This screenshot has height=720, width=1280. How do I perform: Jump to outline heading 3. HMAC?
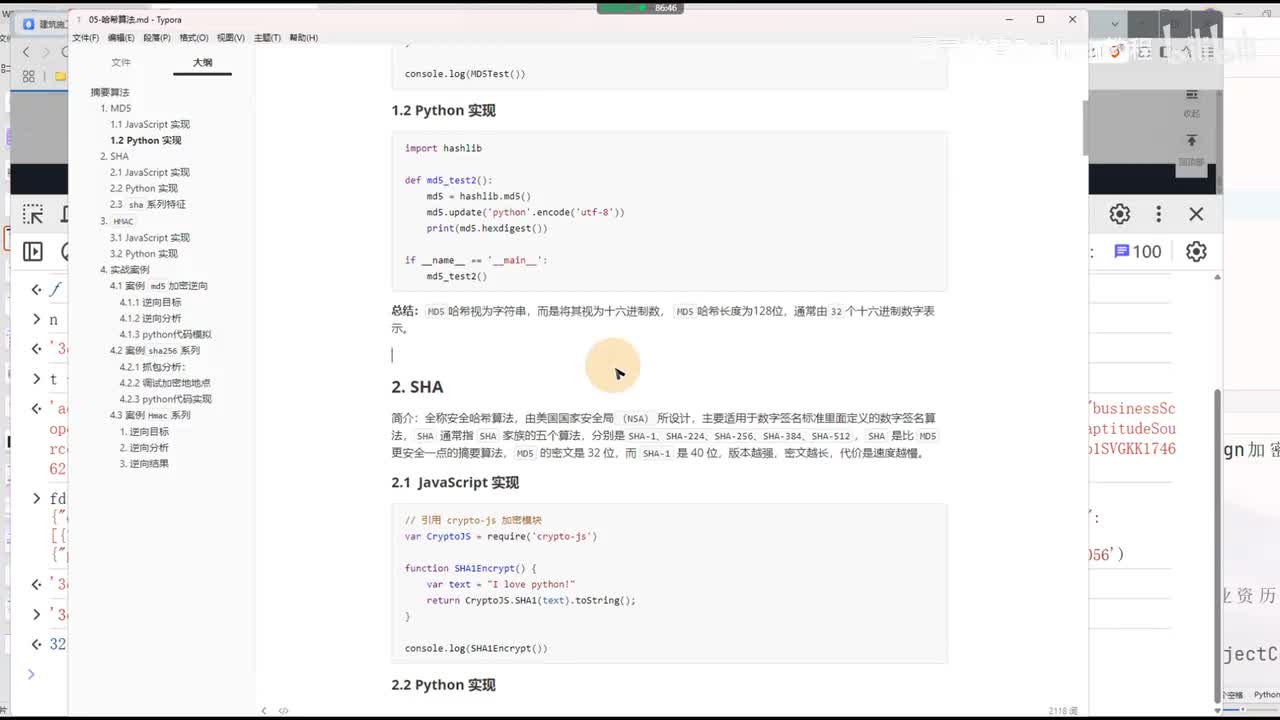click(x=117, y=221)
